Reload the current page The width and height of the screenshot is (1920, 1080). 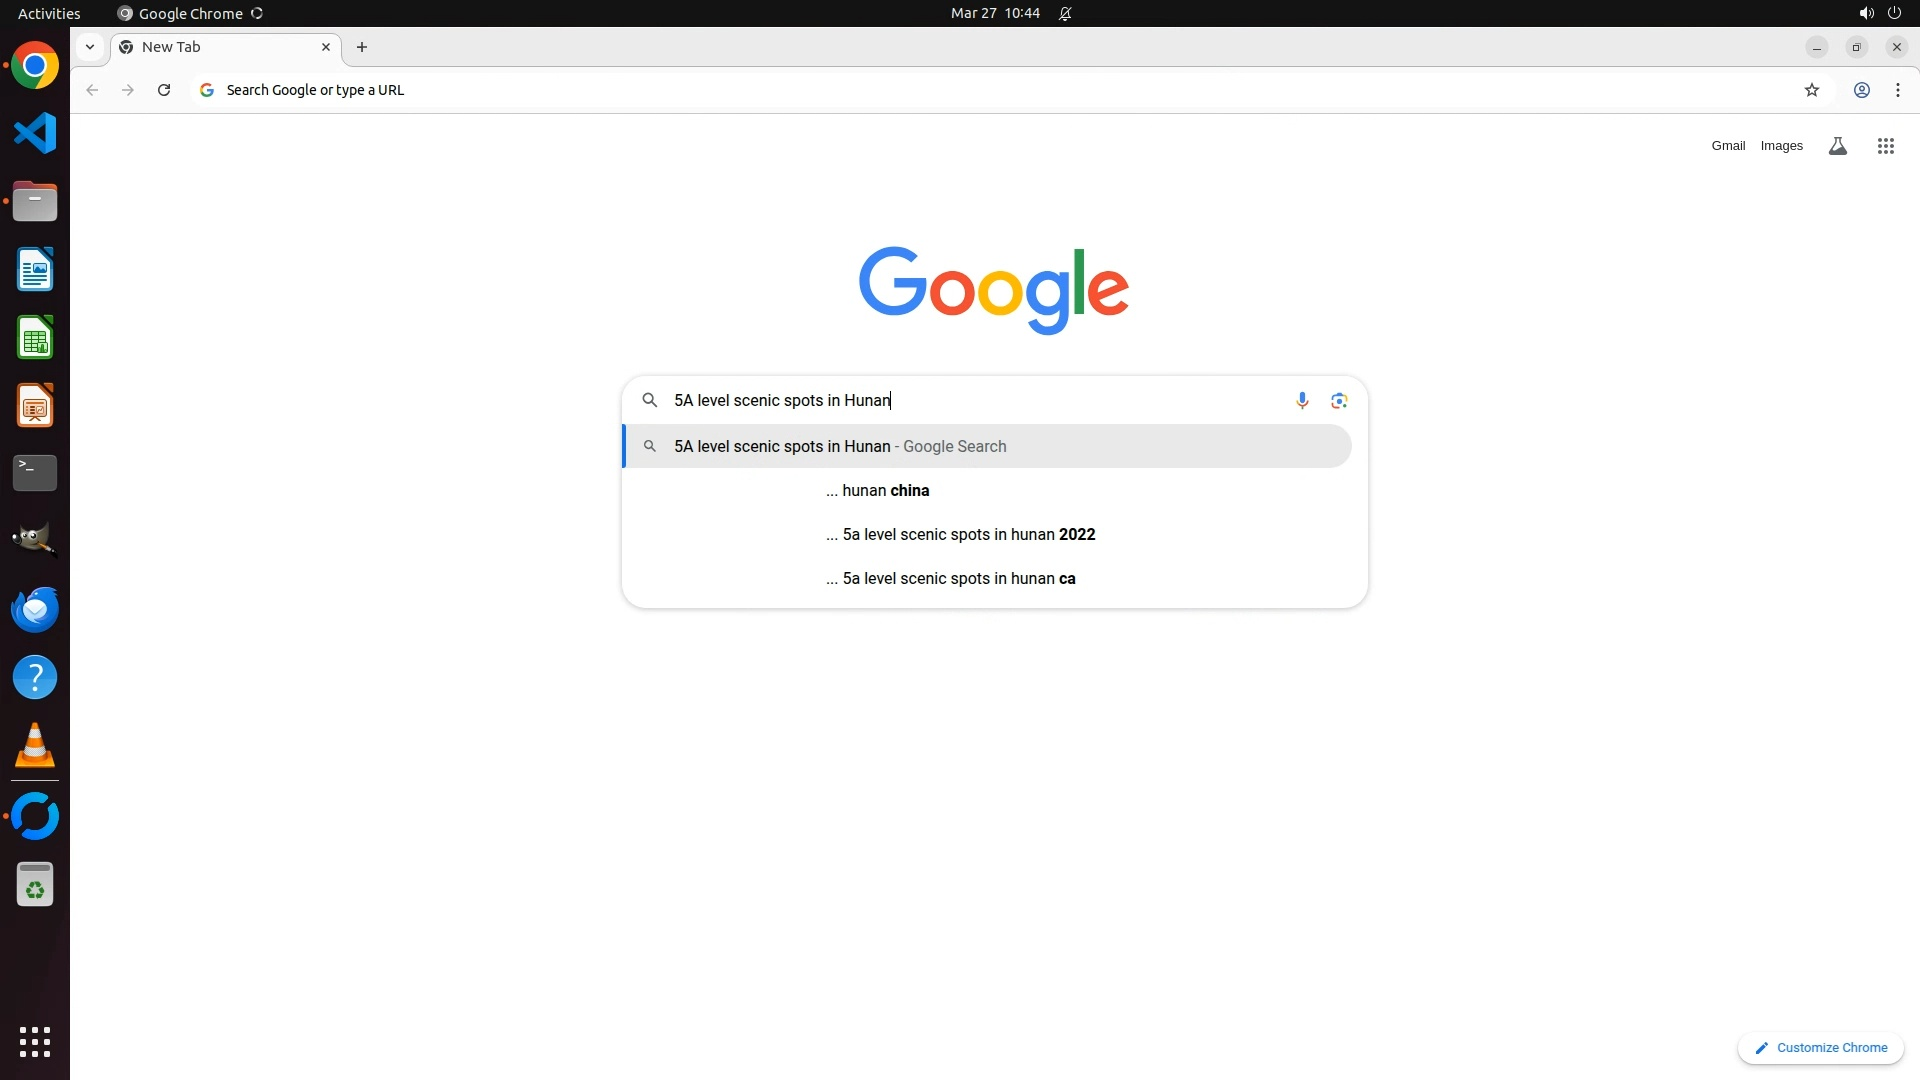pos(164,90)
